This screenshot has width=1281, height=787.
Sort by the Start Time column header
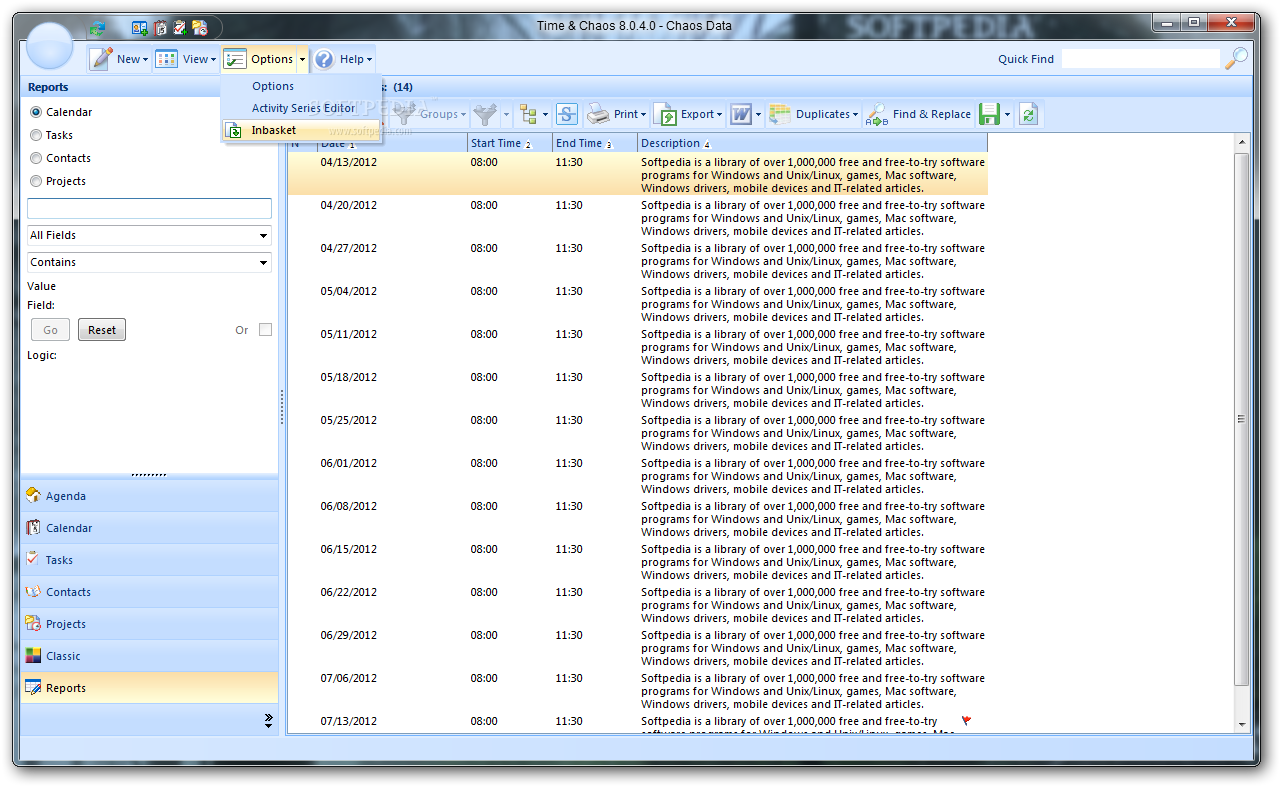click(x=509, y=143)
